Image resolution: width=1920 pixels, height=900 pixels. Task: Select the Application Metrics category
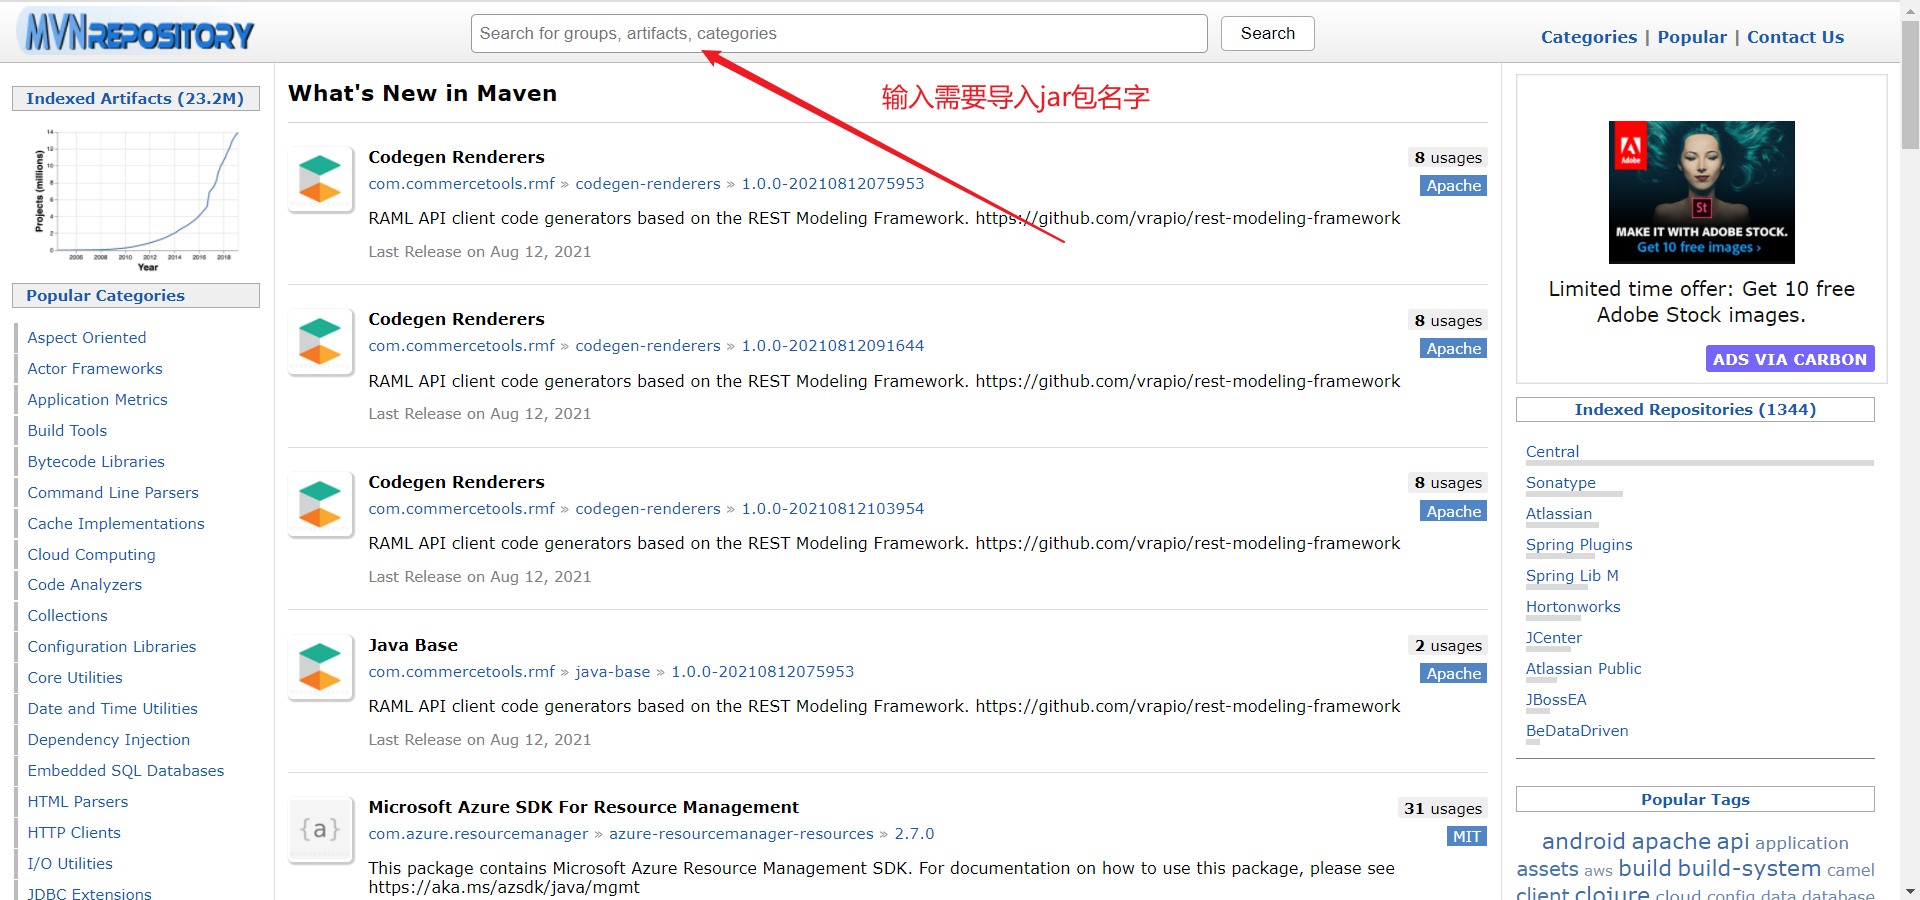[97, 399]
